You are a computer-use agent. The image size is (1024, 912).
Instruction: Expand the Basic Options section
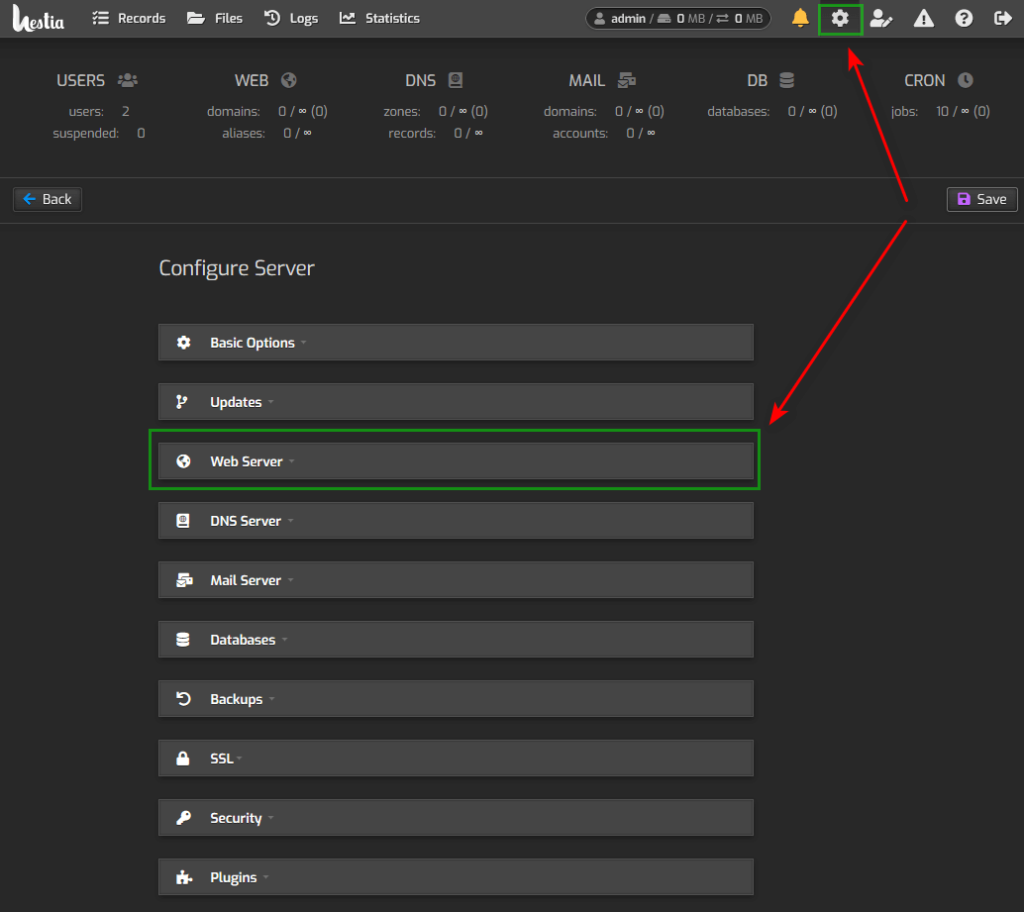point(253,342)
